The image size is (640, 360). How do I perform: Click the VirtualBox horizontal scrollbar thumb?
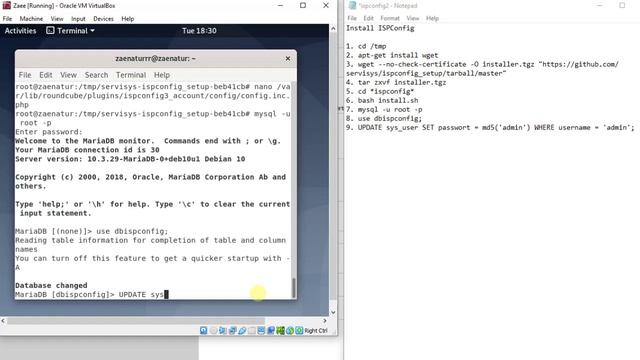[136, 321]
